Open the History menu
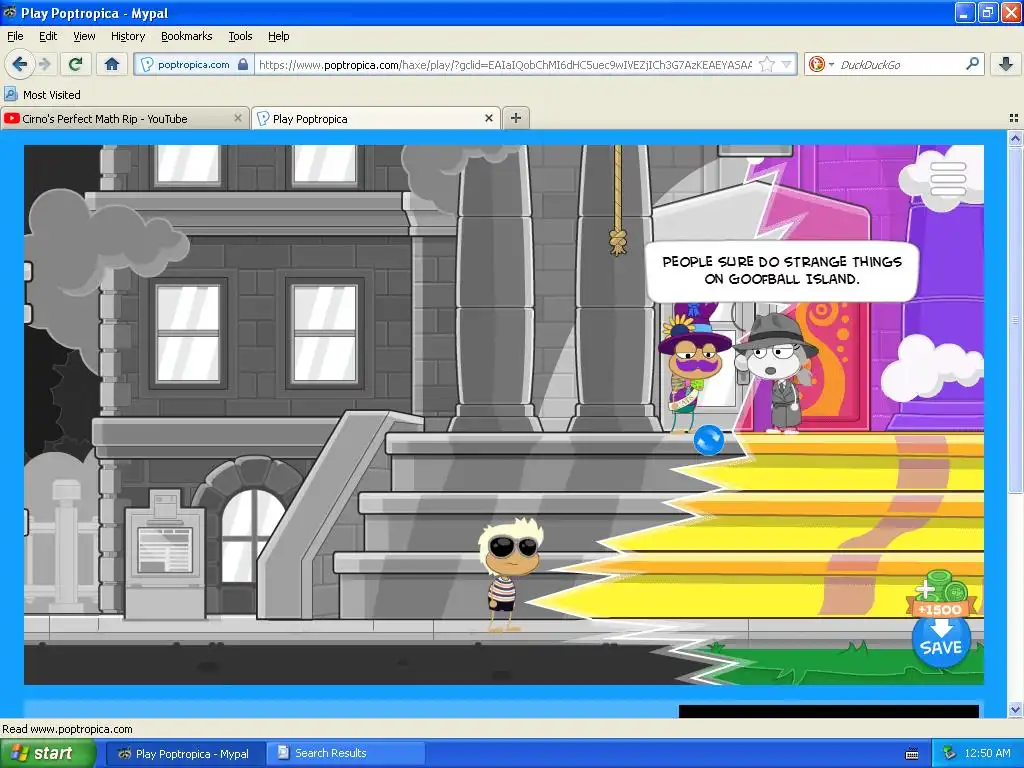This screenshot has height=768, width=1024. 127,36
